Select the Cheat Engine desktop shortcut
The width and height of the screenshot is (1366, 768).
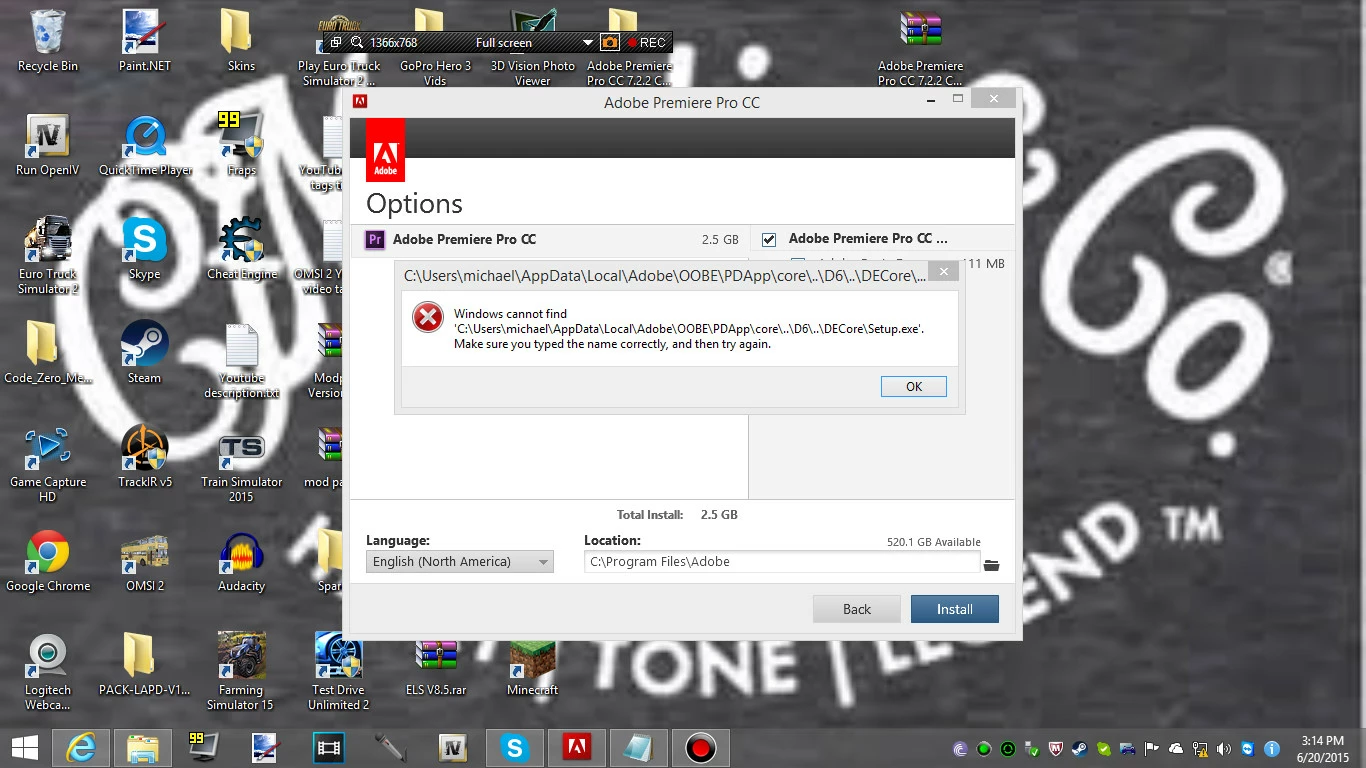[241, 250]
